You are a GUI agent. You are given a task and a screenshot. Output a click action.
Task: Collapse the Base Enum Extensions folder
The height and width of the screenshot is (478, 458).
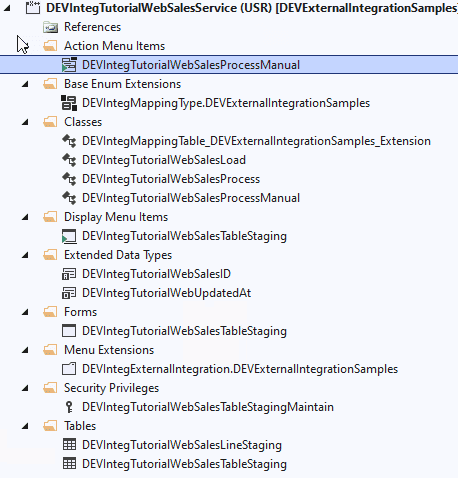tap(25, 84)
